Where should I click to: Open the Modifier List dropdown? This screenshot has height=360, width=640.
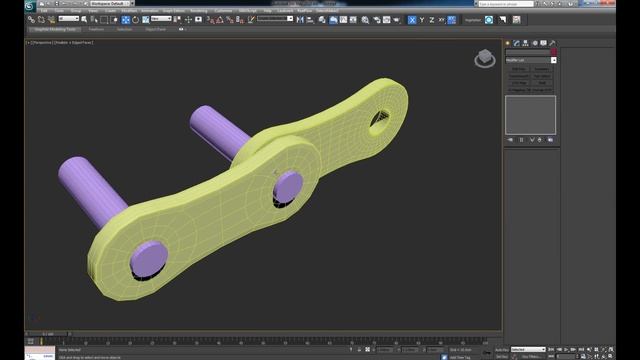coord(531,60)
